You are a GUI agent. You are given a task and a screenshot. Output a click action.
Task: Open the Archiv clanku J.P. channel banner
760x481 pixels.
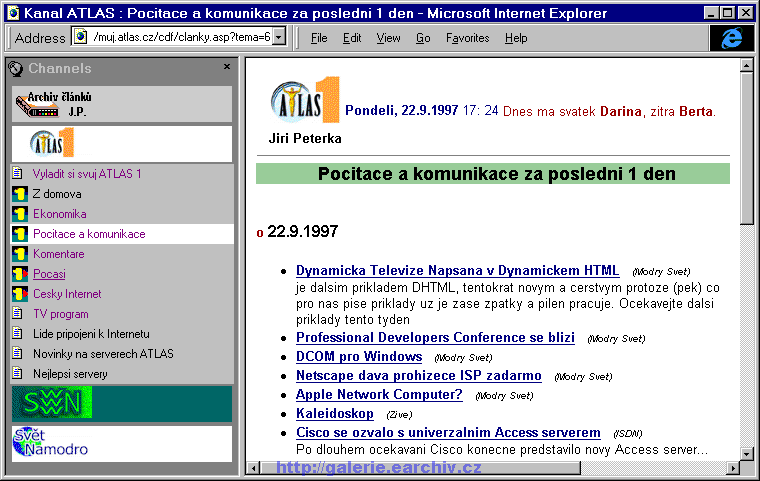pos(122,104)
